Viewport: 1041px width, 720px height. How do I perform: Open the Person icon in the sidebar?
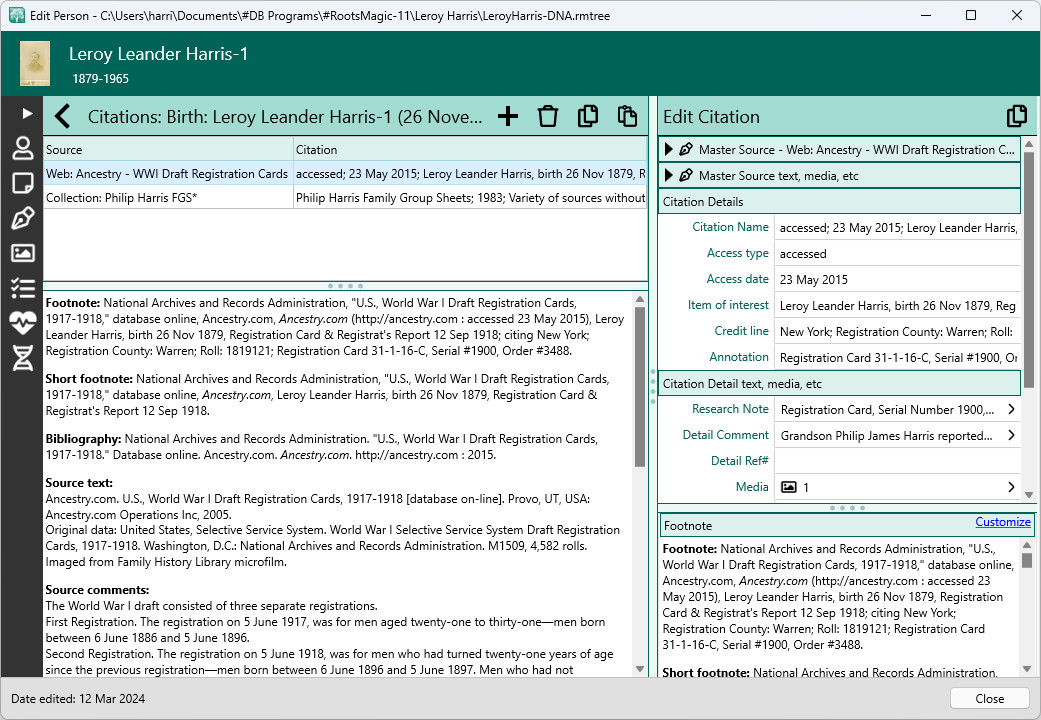pyautogui.click(x=23, y=148)
